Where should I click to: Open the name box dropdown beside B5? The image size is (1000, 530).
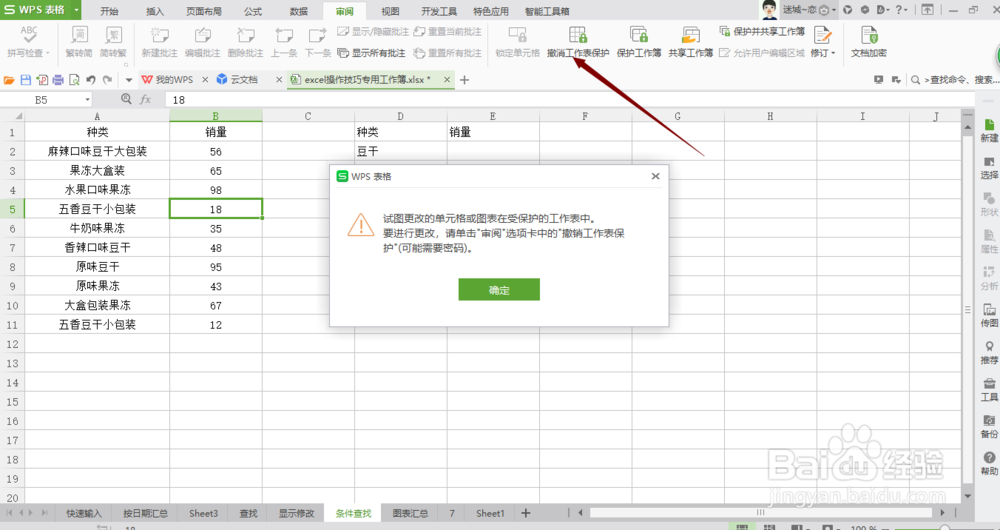pyautogui.click(x=87, y=100)
